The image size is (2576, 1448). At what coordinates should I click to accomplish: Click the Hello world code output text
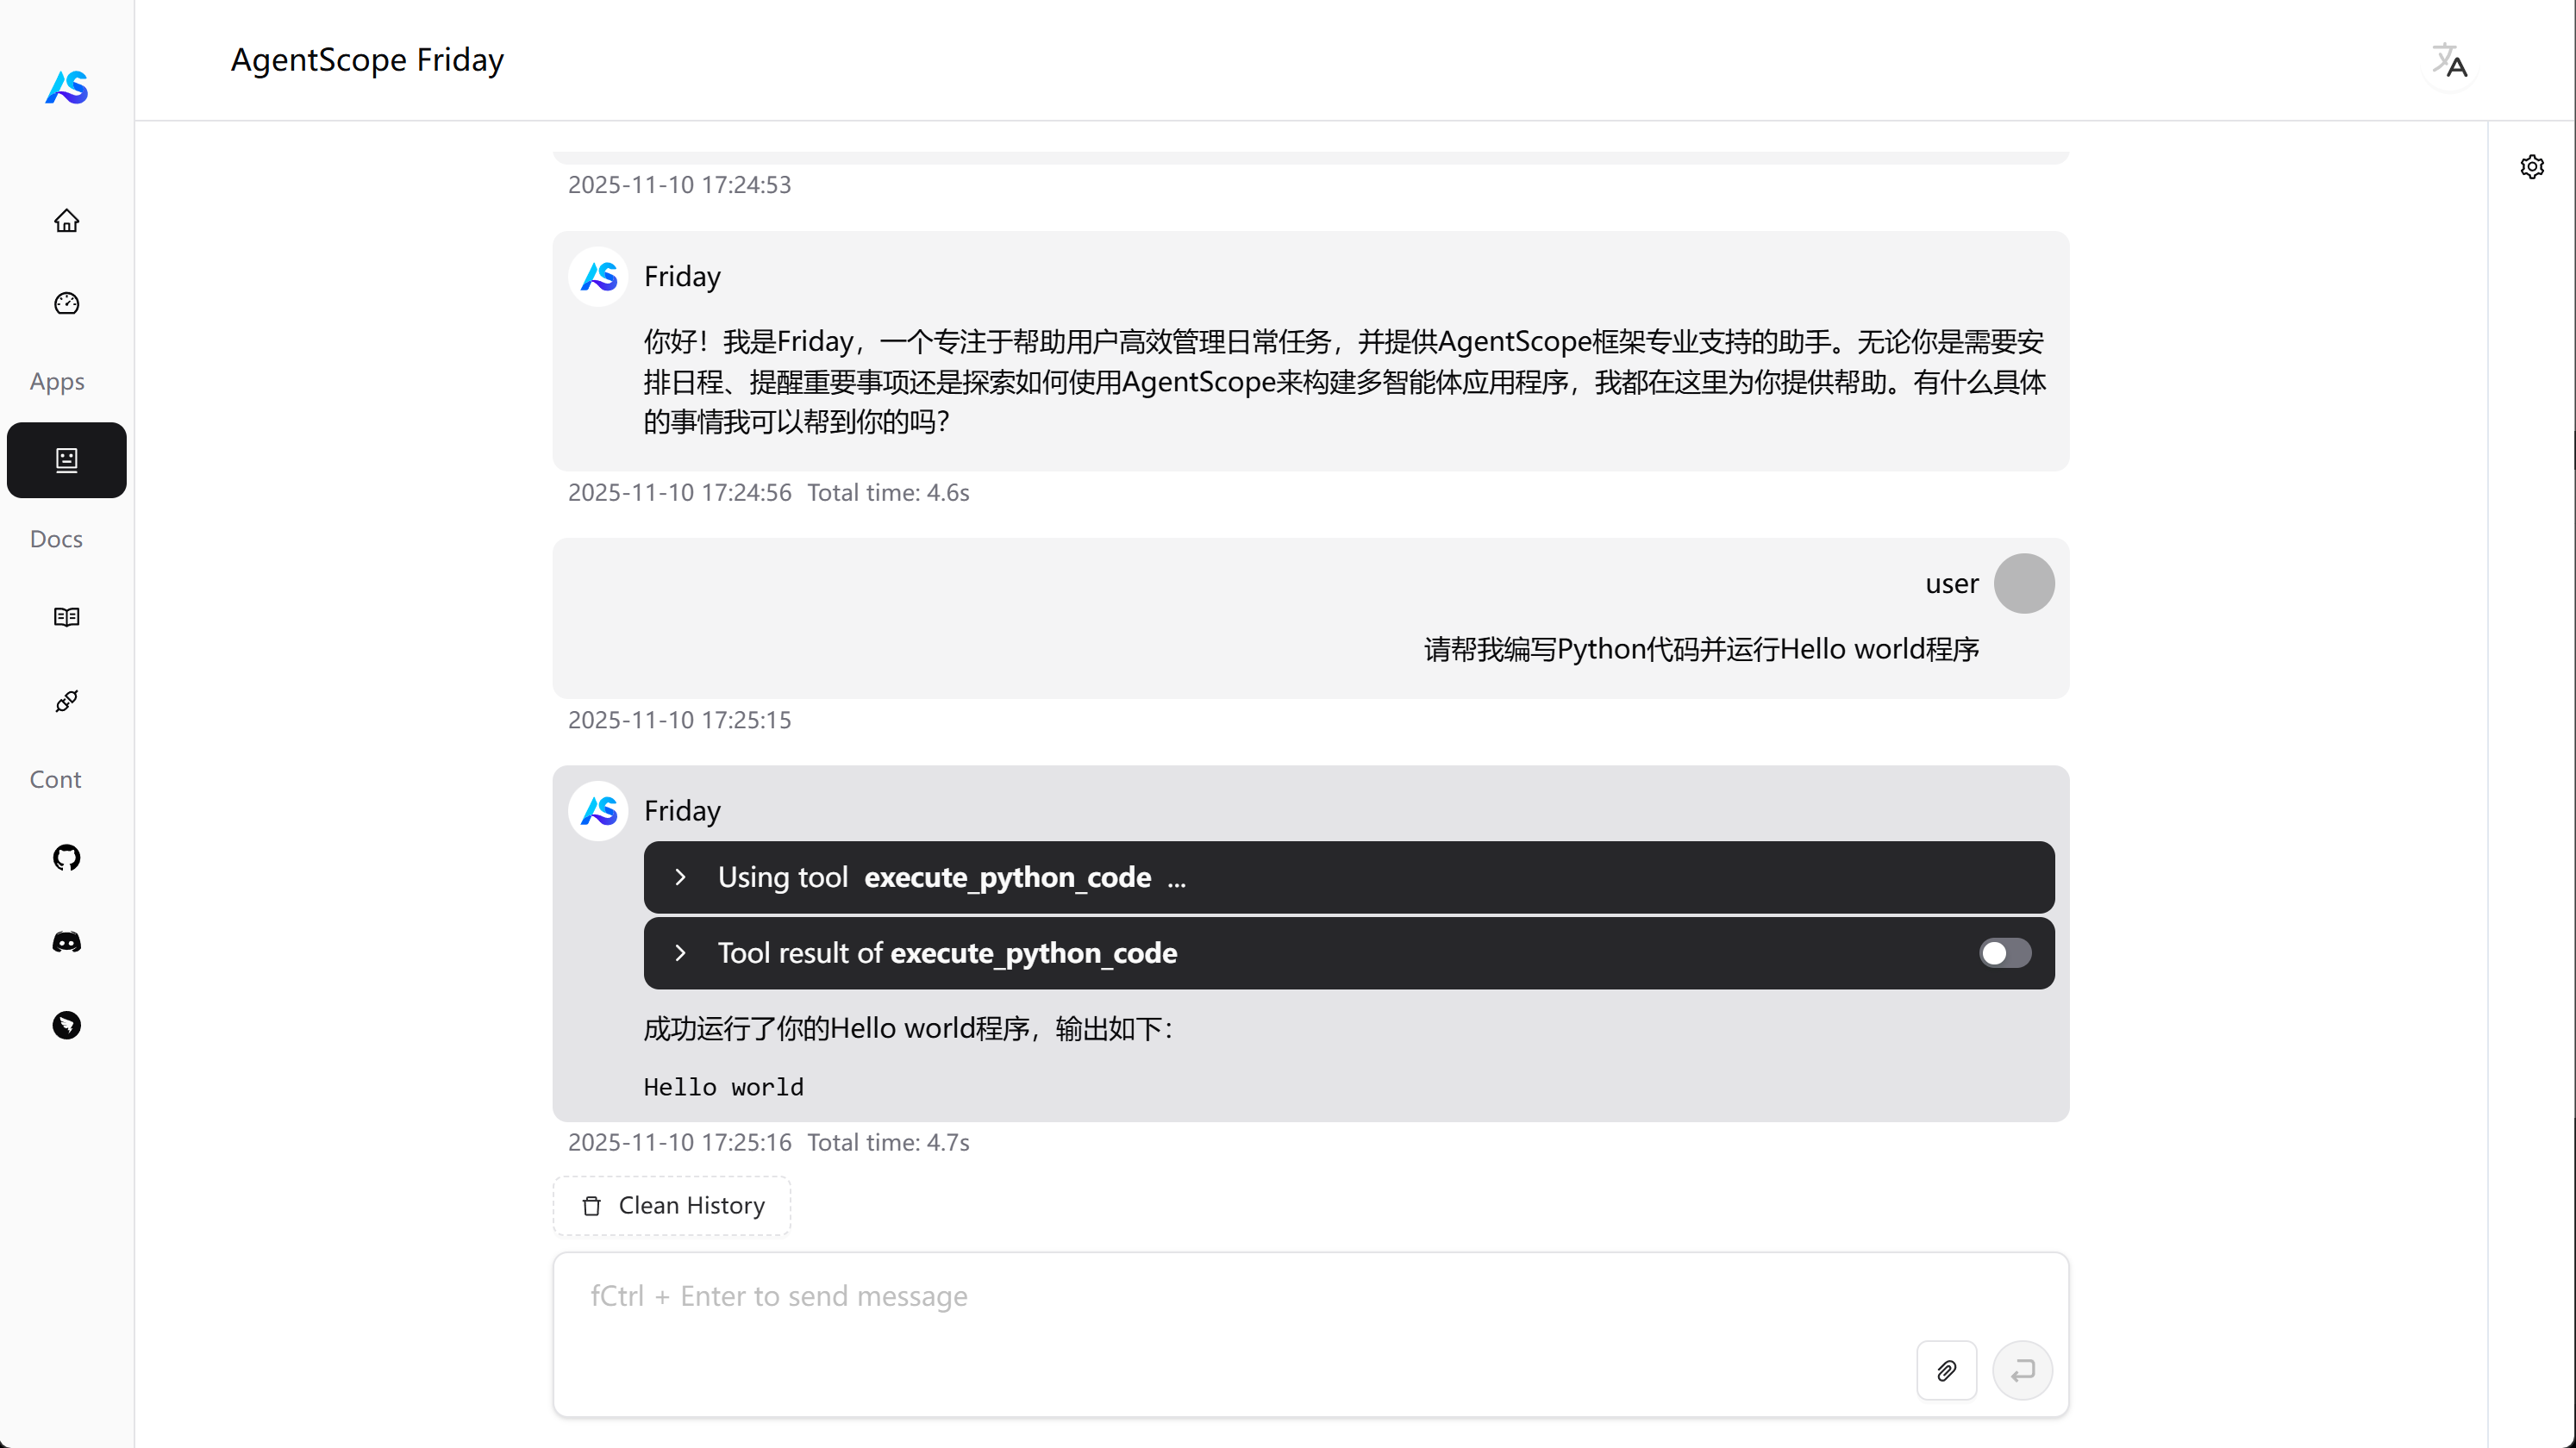[x=723, y=1087]
